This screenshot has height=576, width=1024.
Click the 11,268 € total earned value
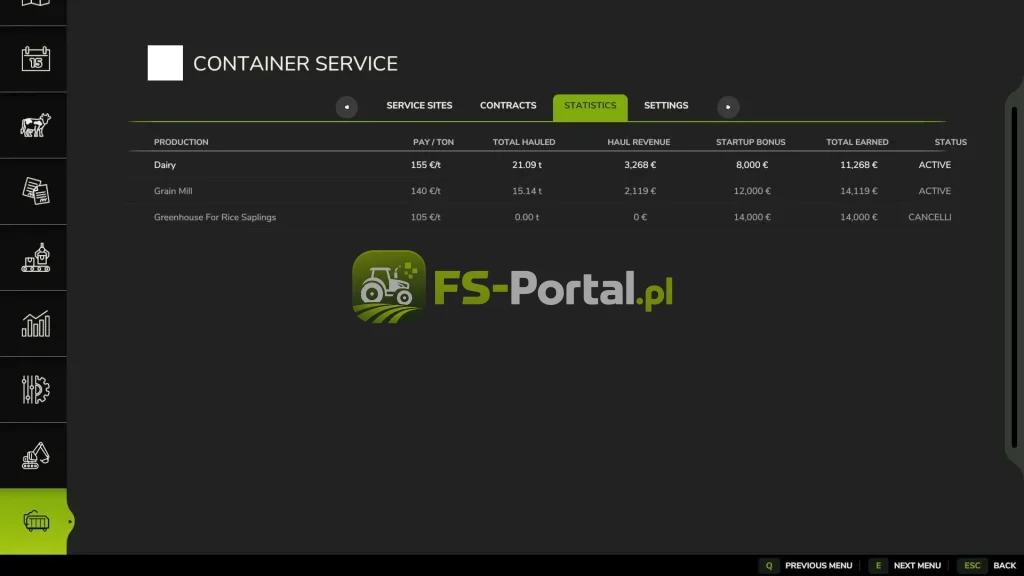858,165
